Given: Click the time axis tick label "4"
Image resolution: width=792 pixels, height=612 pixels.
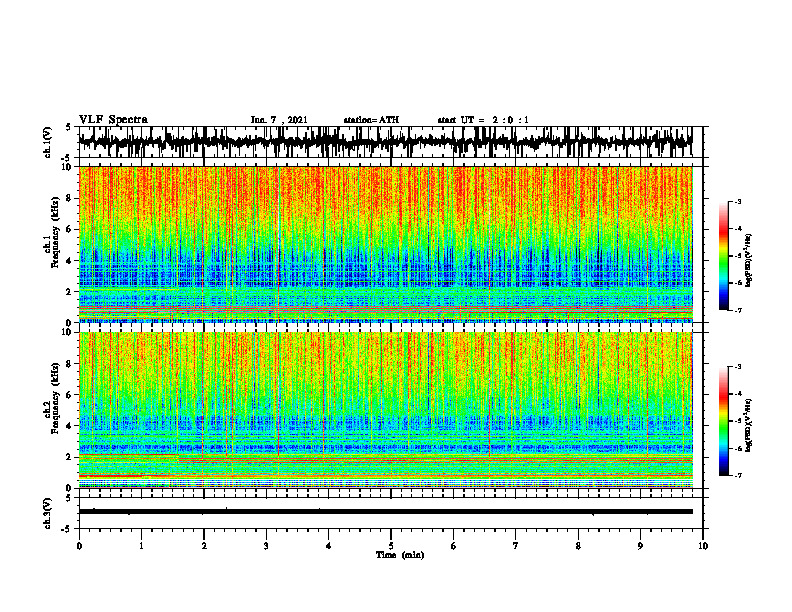Looking at the screenshot, I should coord(329,546).
